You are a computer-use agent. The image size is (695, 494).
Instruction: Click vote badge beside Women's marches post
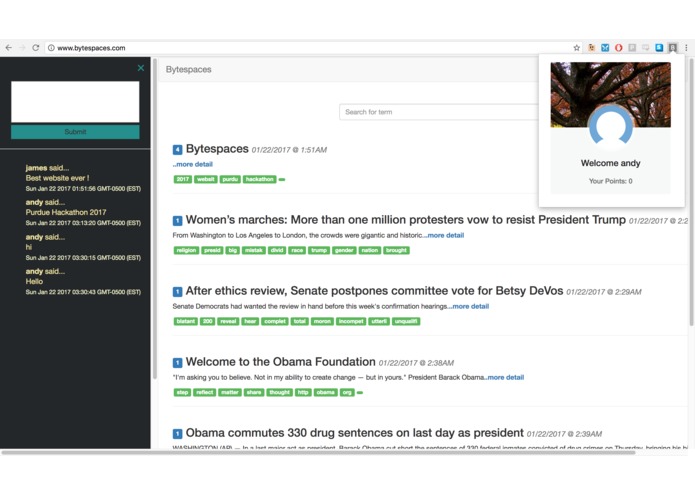(x=177, y=221)
